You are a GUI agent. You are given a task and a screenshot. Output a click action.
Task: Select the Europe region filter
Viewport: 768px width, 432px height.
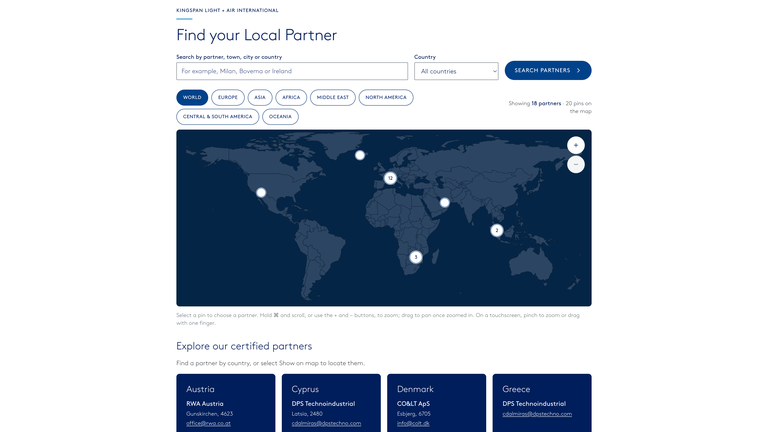228,97
